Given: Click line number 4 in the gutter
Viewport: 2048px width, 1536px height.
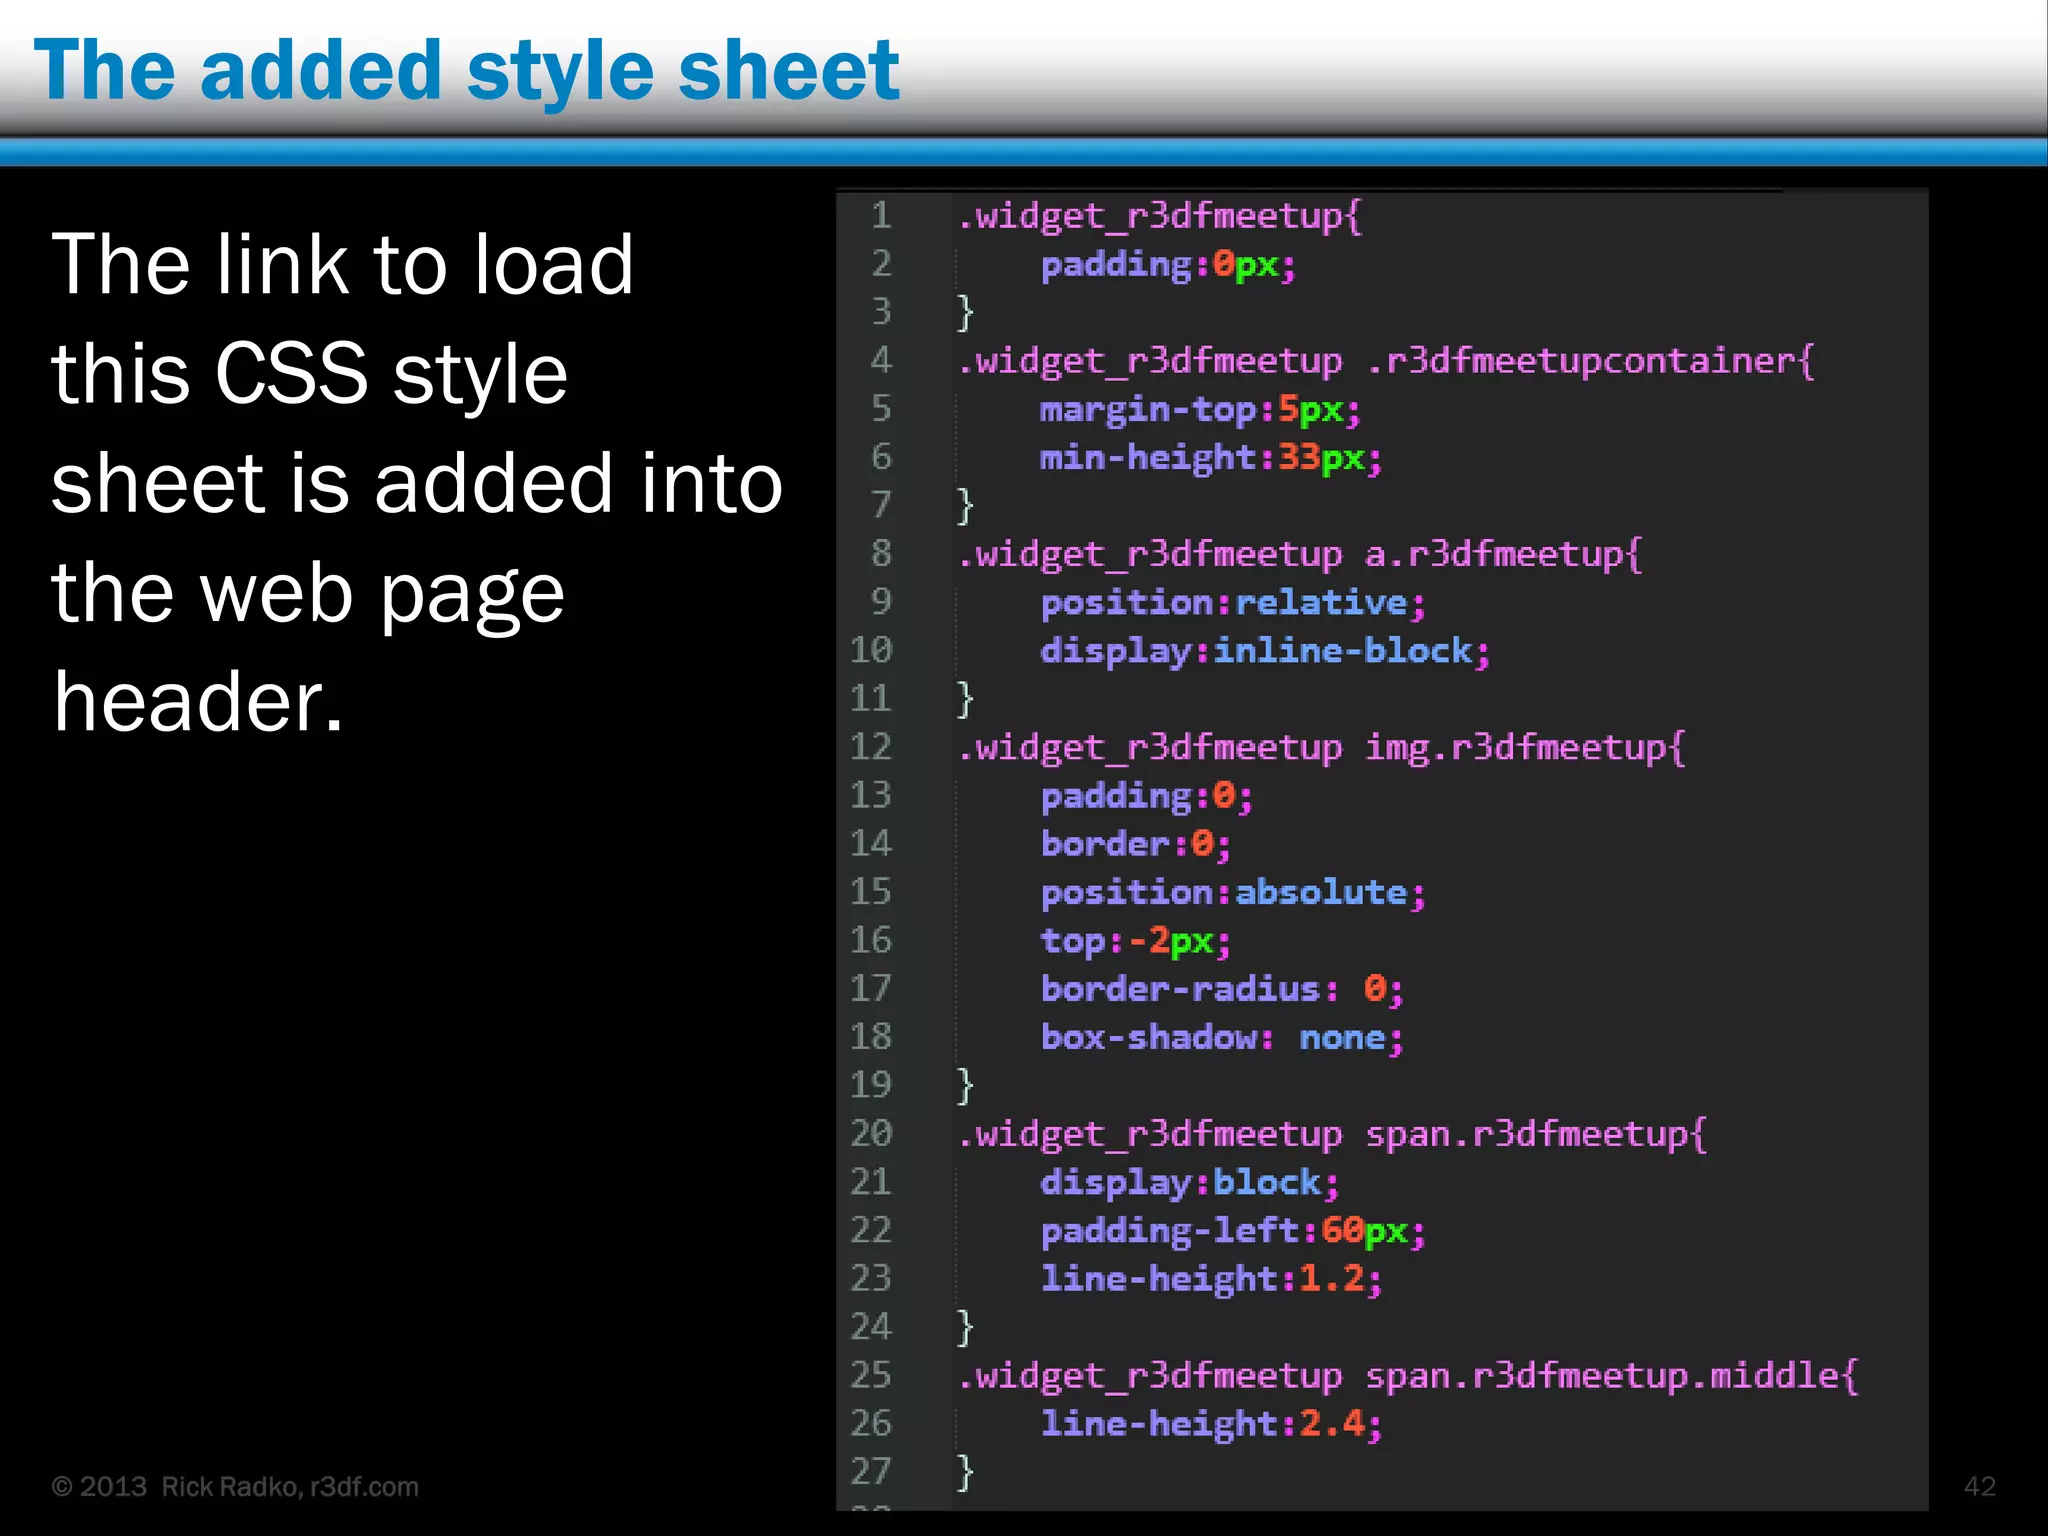Looking at the screenshot, I should tap(881, 360).
